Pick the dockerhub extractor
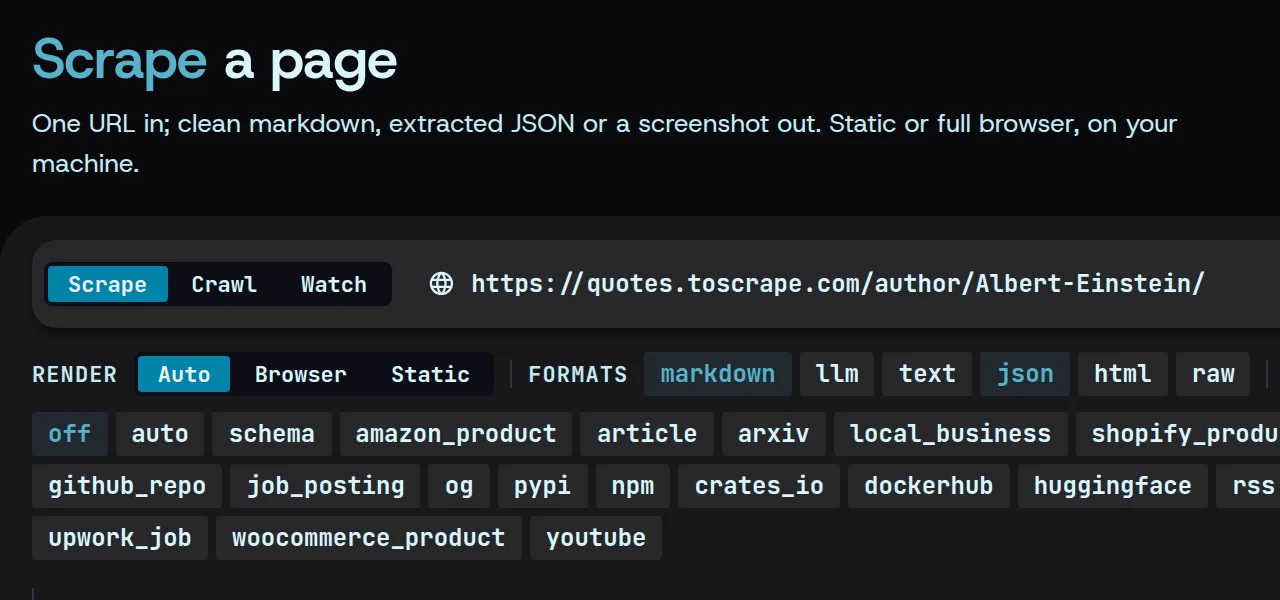 coord(929,486)
